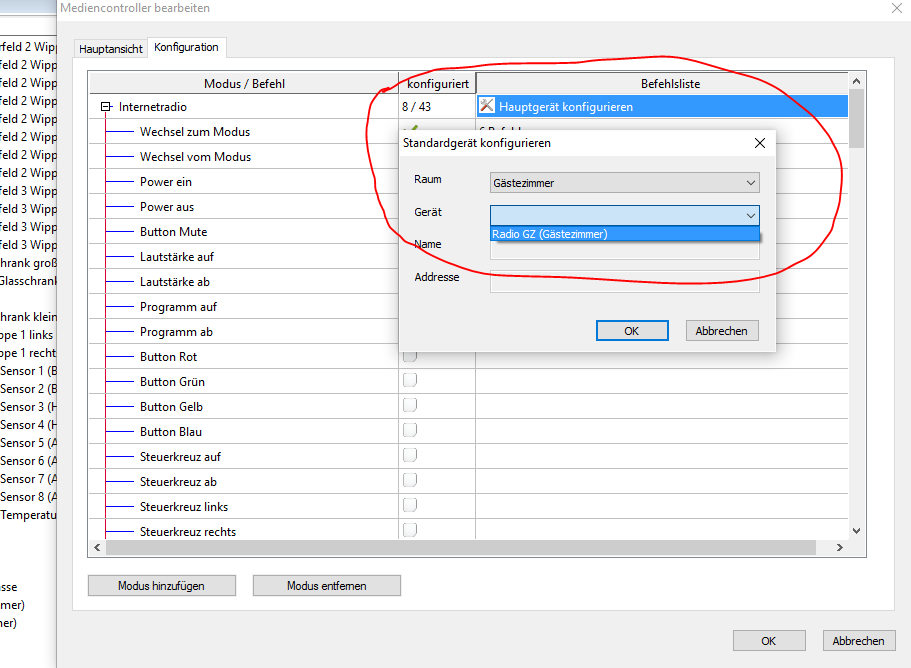Screen dimensions: 911x668
Task: Select the Lautstärke ab row
Action: pos(174,282)
